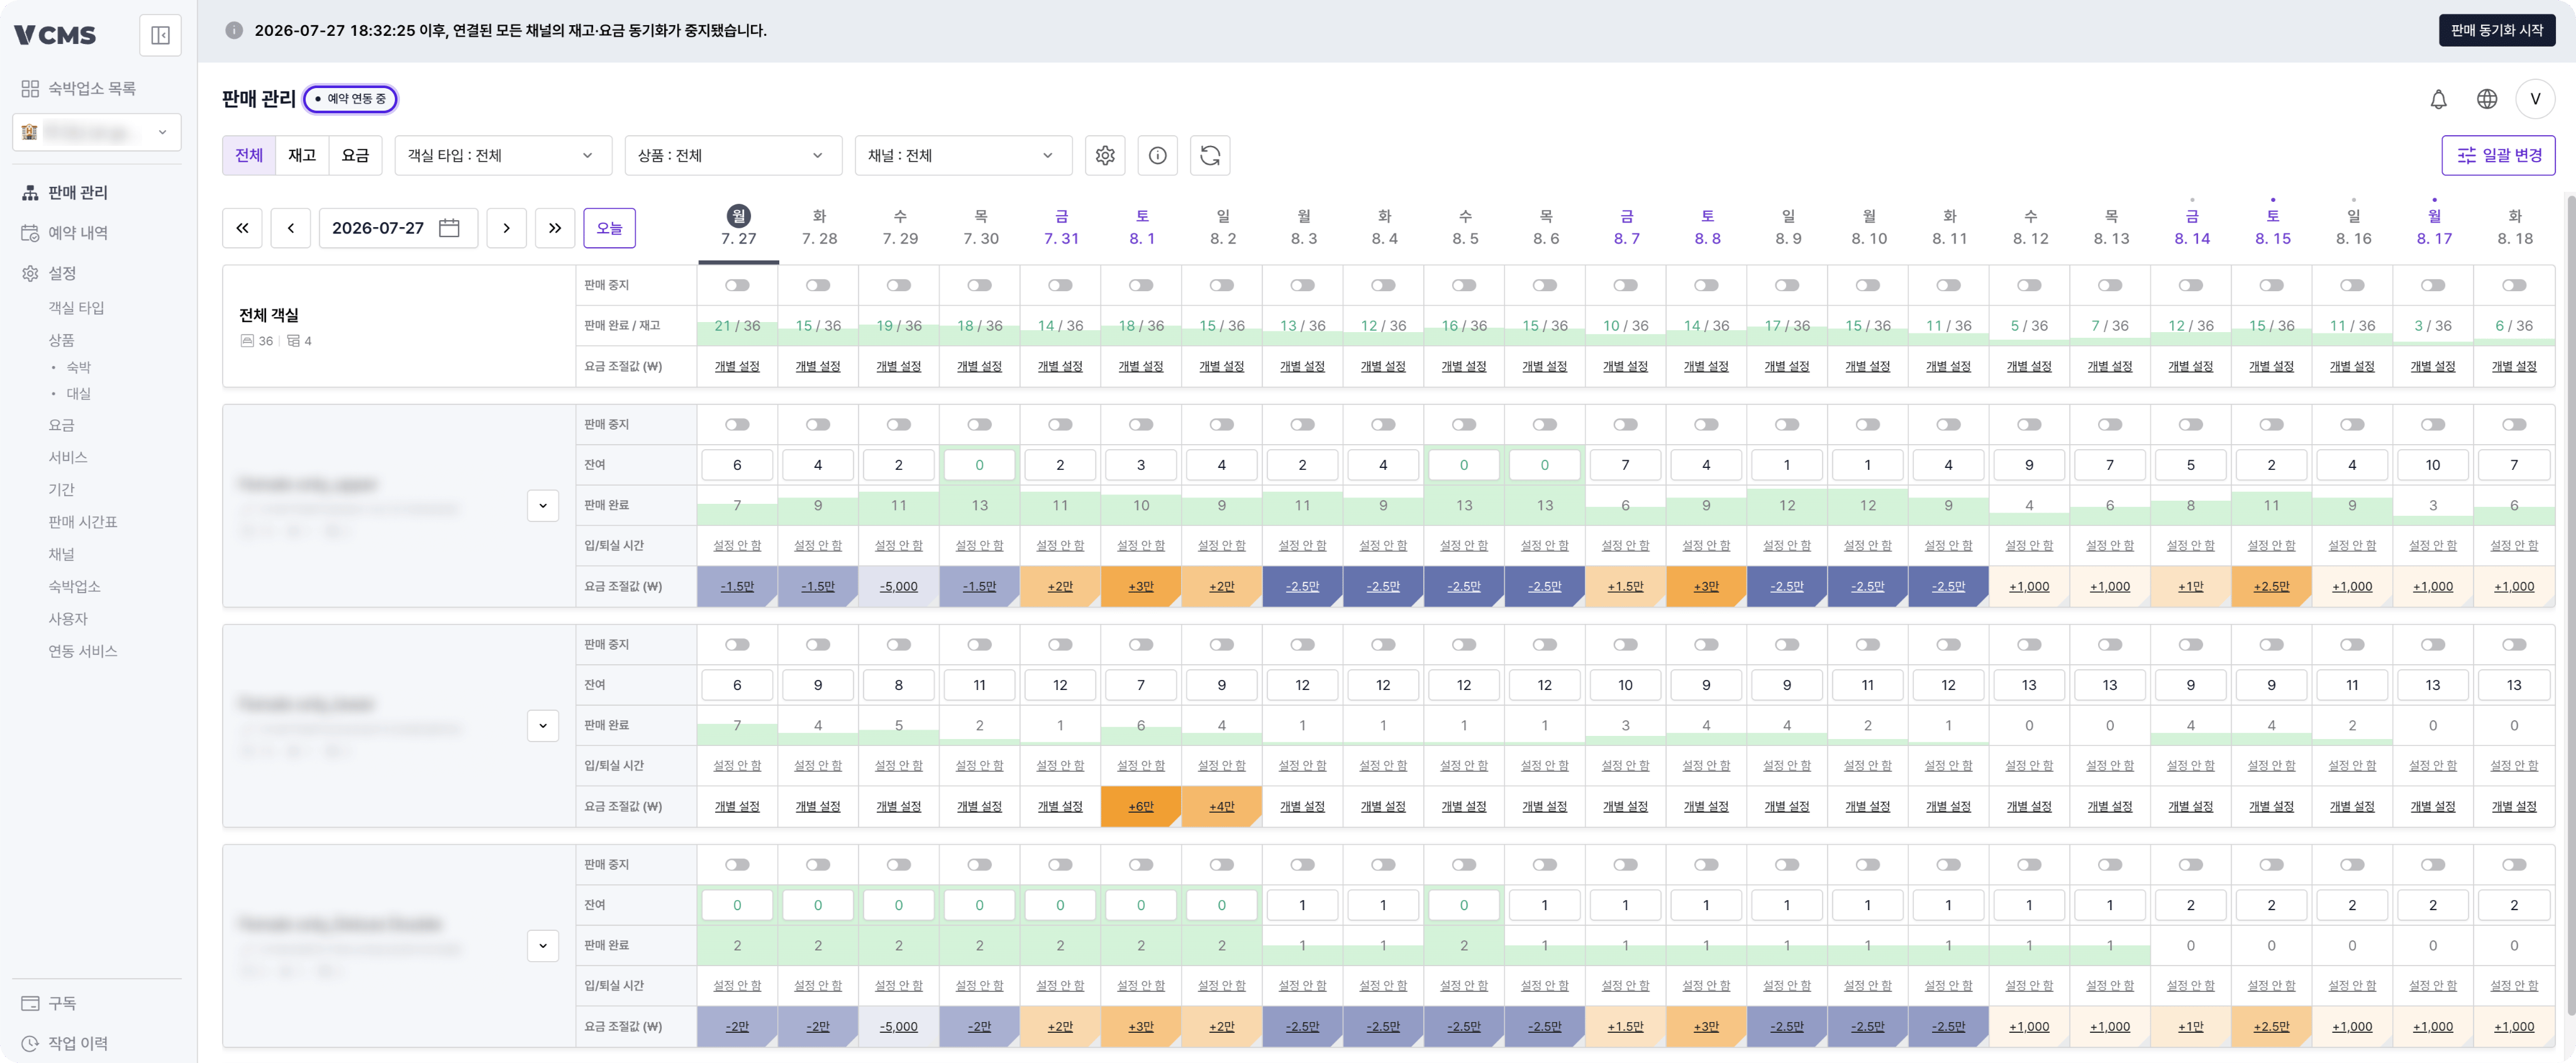Toggle third room type 판매 중지 on 7.27
This screenshot has width=2576, height=1063.
click(x=737, y=864)
